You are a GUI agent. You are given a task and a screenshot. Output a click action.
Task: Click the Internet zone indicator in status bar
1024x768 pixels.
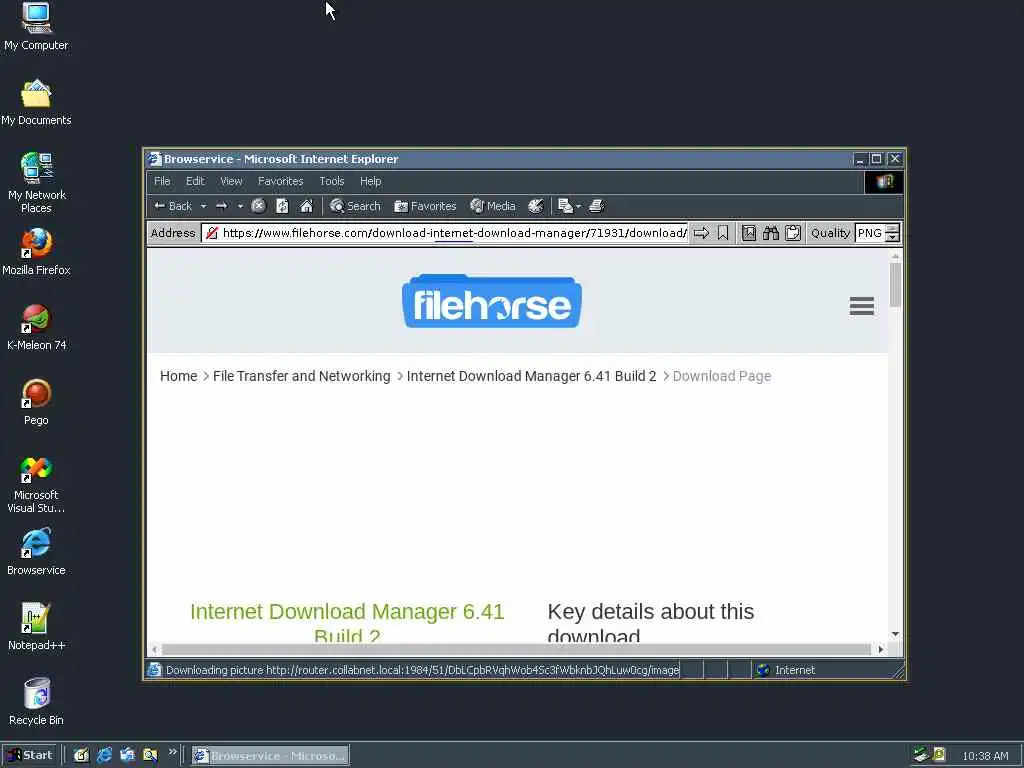click(786, 670)
